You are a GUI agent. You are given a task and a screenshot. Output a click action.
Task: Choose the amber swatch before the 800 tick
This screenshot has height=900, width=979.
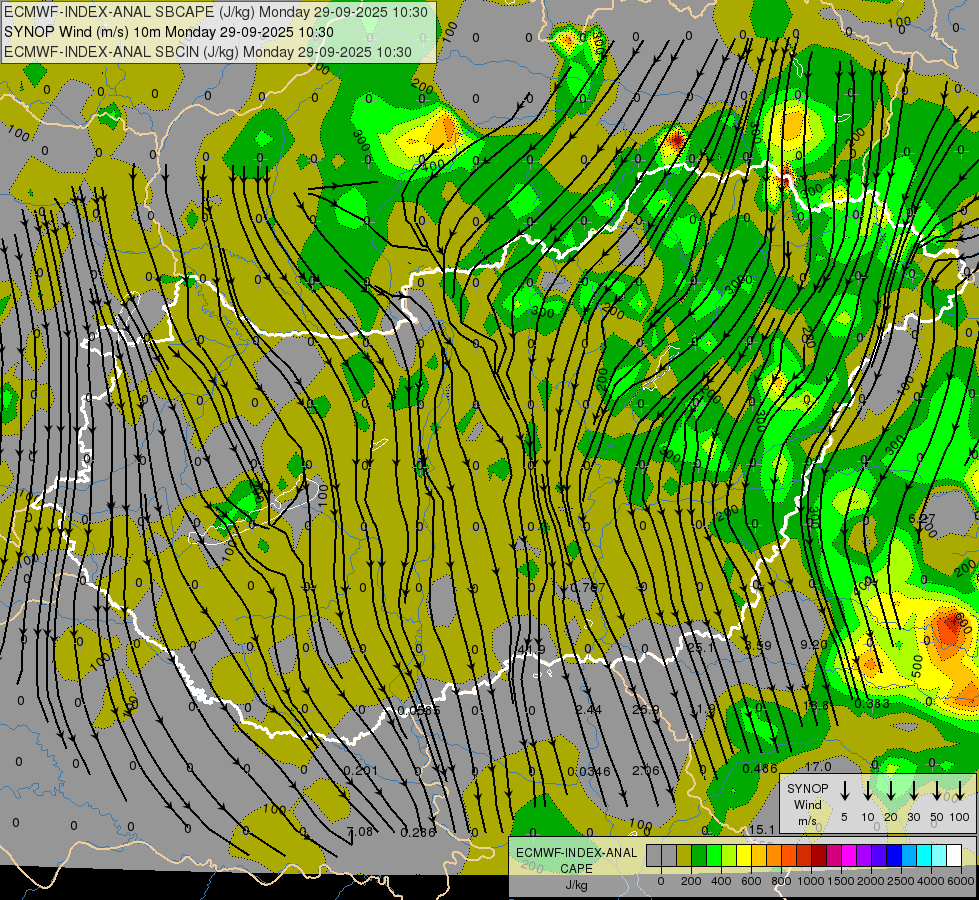click(759, 855)
